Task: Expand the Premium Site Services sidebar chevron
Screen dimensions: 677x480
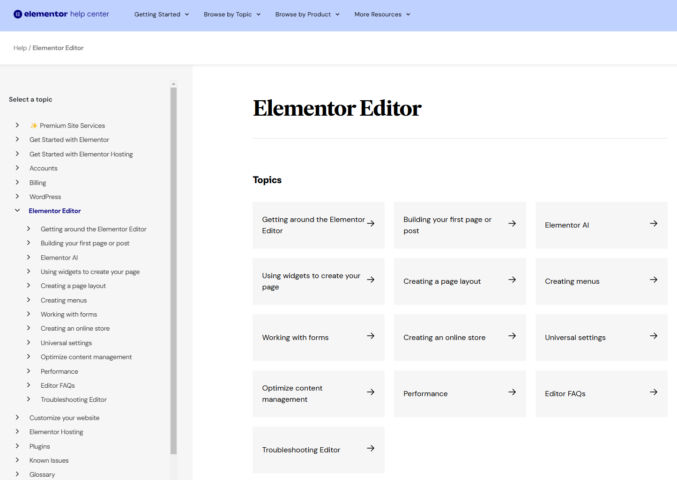Action: [17, 125]
